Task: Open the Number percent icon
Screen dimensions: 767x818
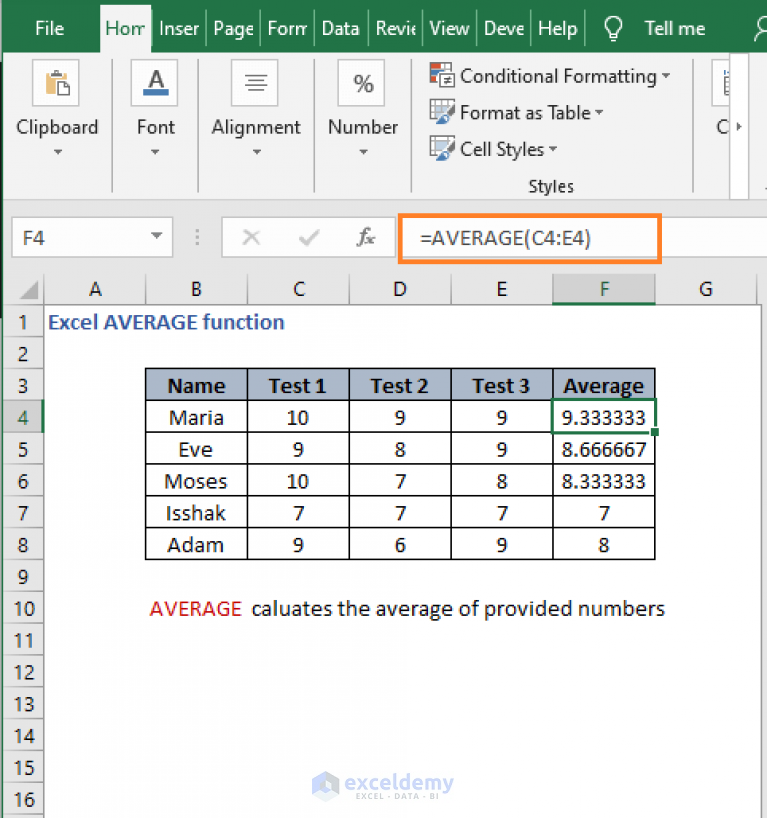Action: pyautogui.click(x=362, y=83)
